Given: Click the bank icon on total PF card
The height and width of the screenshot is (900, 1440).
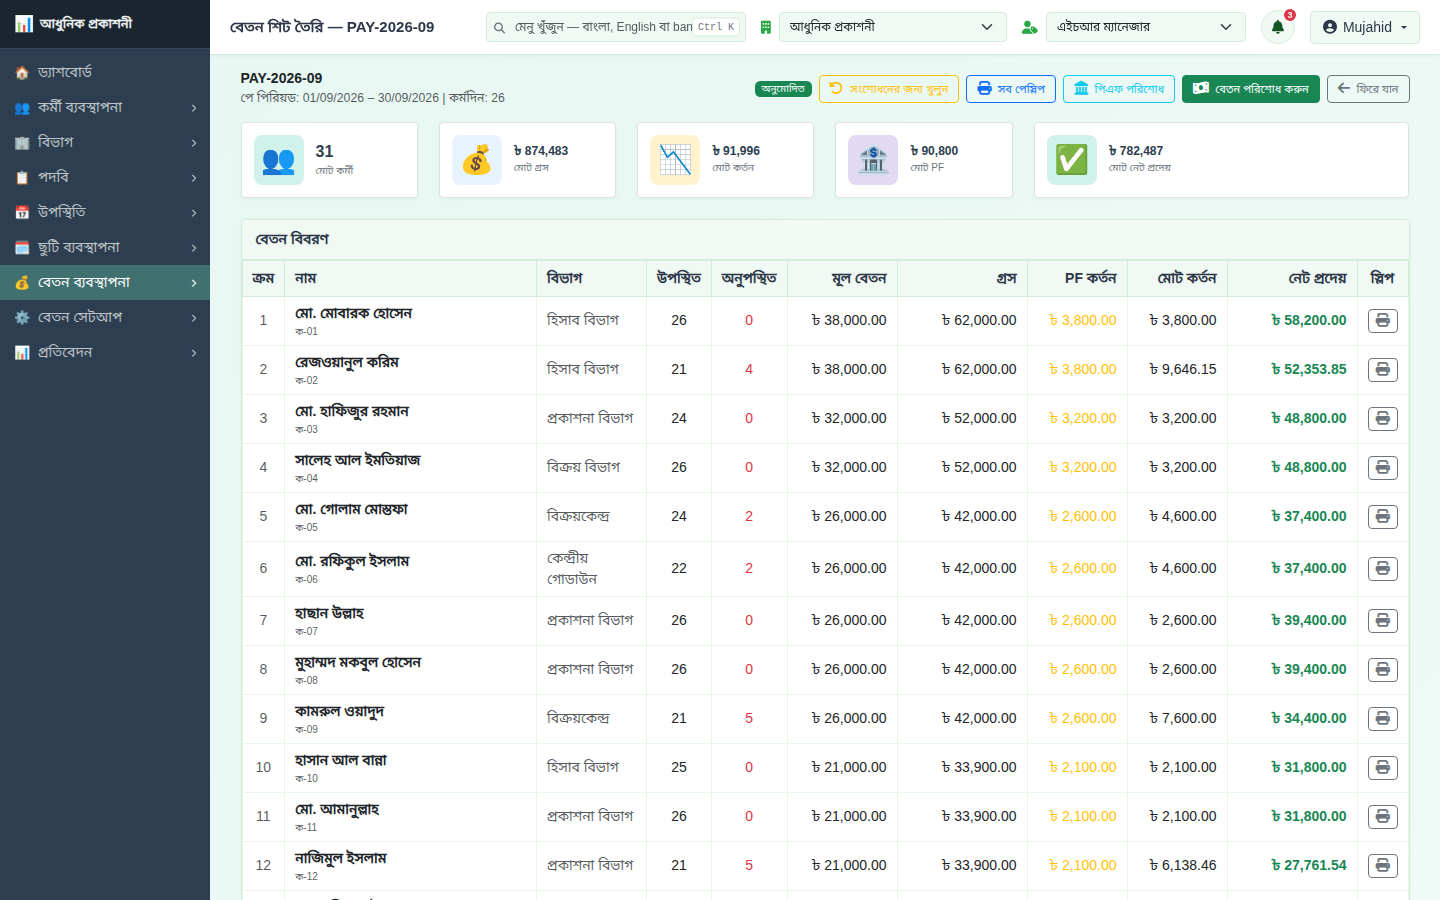Looking at the screenshot, I should tap(873, 160).
